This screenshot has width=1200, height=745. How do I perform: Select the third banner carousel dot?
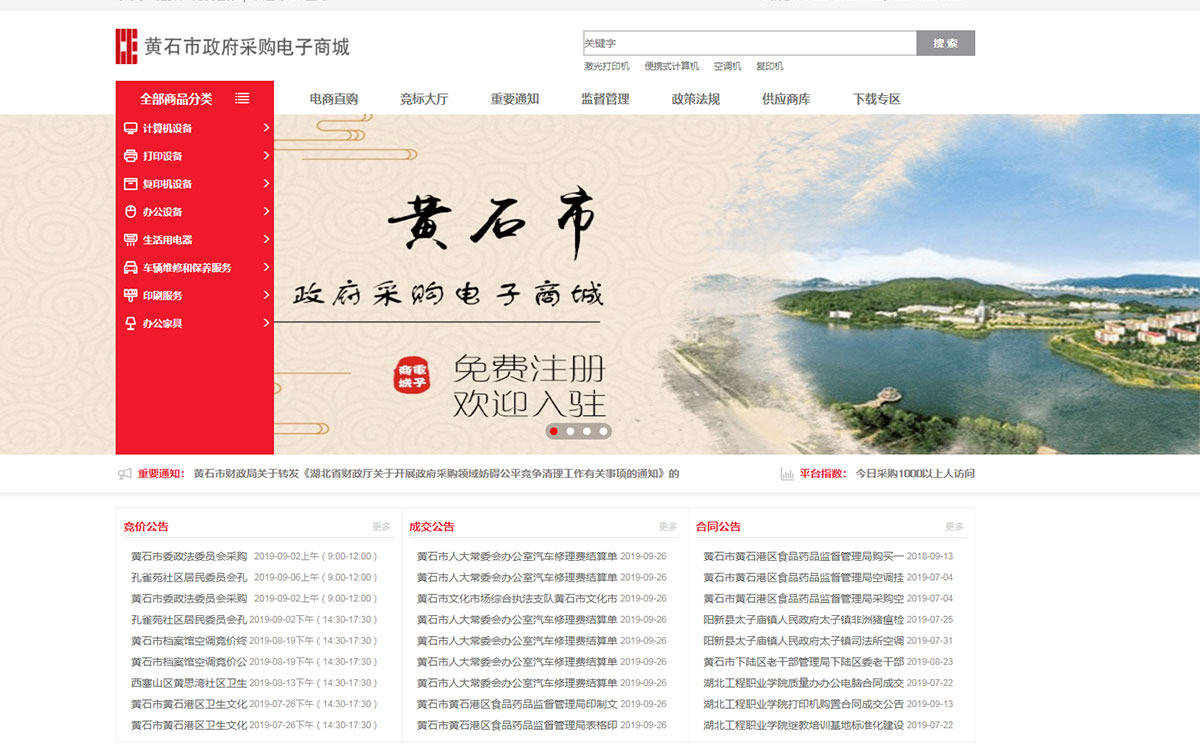tap(587, 431)
